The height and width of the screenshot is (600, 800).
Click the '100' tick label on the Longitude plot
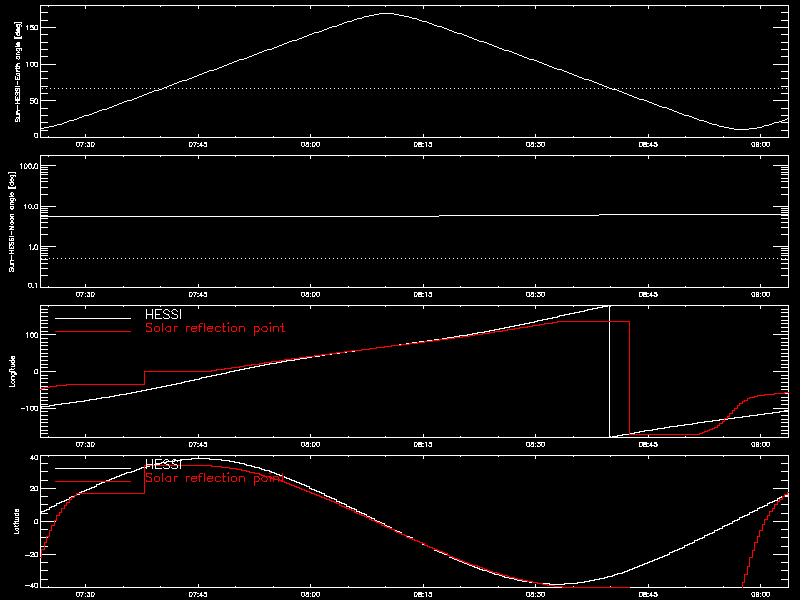pyautogui.click(x=32, y=335)
